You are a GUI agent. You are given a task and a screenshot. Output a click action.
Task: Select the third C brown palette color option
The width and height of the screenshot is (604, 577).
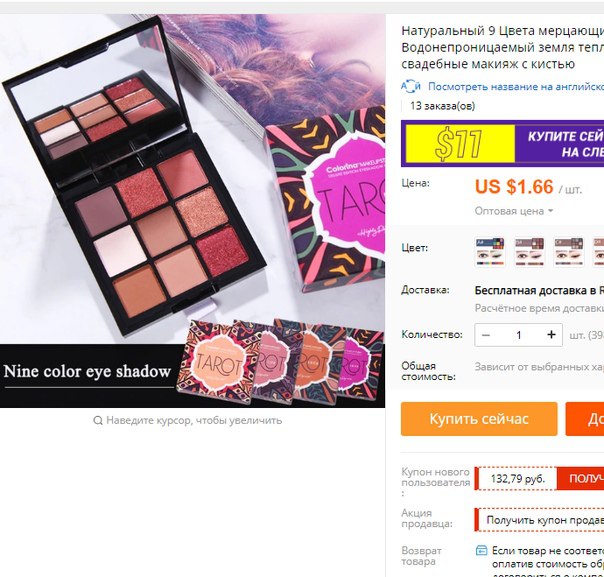pos(569,252)
